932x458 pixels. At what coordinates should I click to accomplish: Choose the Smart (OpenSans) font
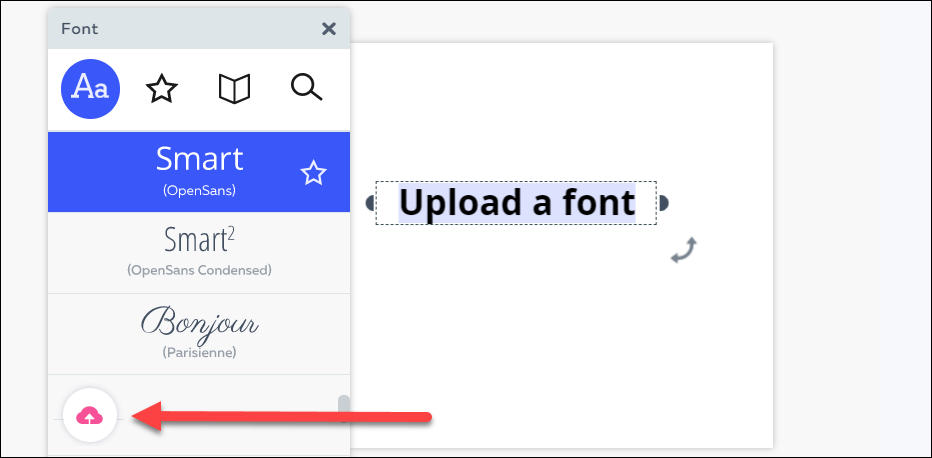pyautogui.click(x=199, y=160)
